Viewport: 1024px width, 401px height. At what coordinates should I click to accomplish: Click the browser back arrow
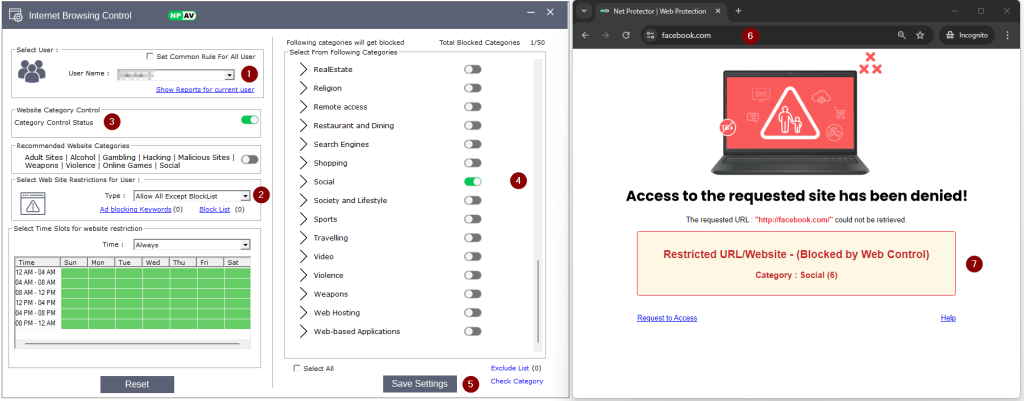point(585,34)
